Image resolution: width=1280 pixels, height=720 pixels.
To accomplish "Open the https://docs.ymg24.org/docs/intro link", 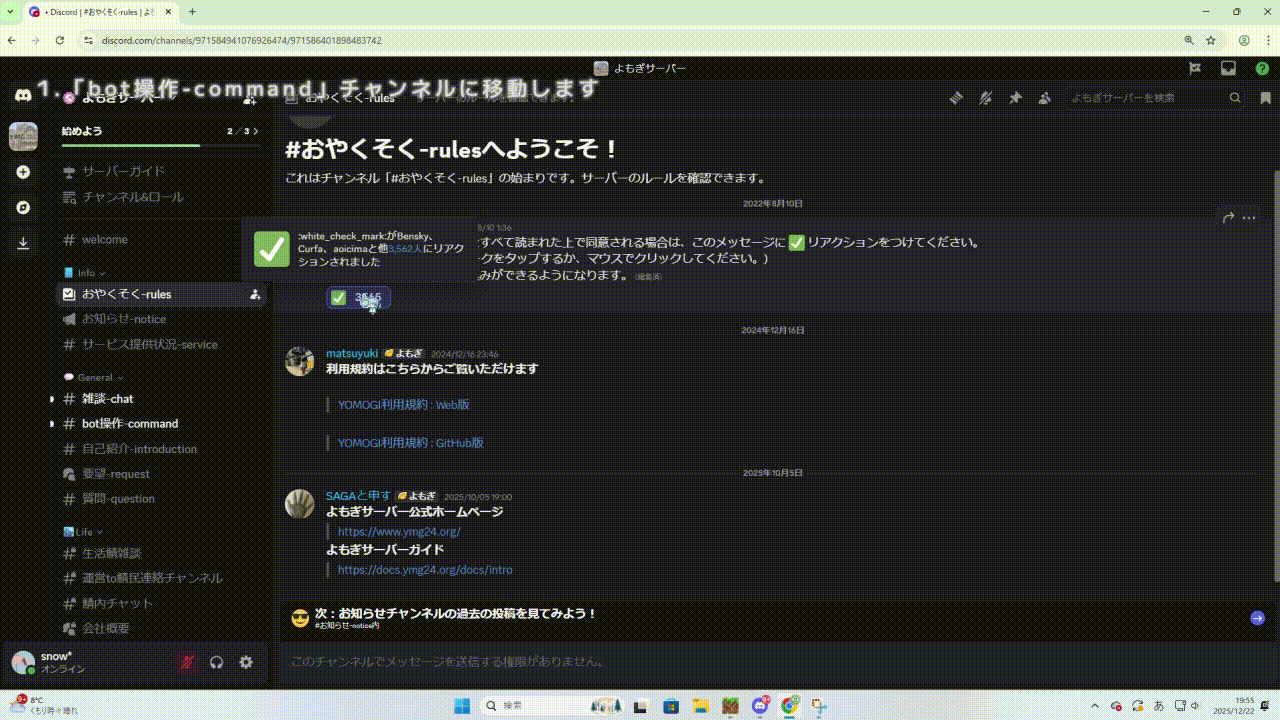I will (425, 570).
